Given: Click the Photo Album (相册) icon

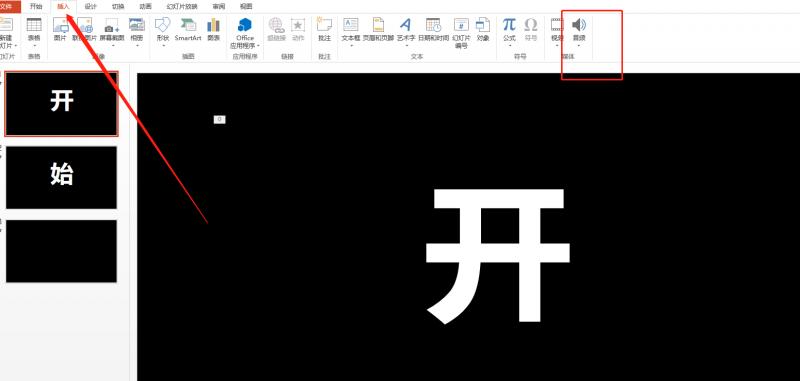Looking at the screenshot, I should [137, 25].
